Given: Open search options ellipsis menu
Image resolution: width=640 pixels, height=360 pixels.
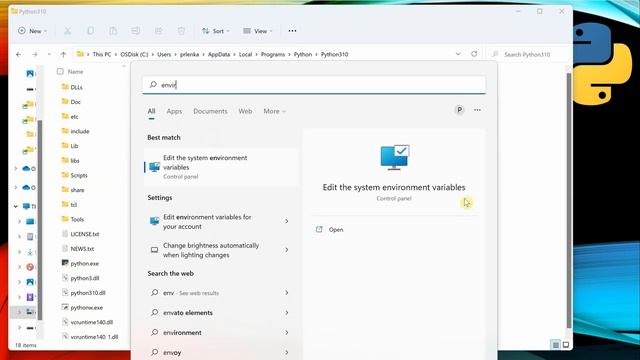Looking at the screenshot, I should pos(477,110).
